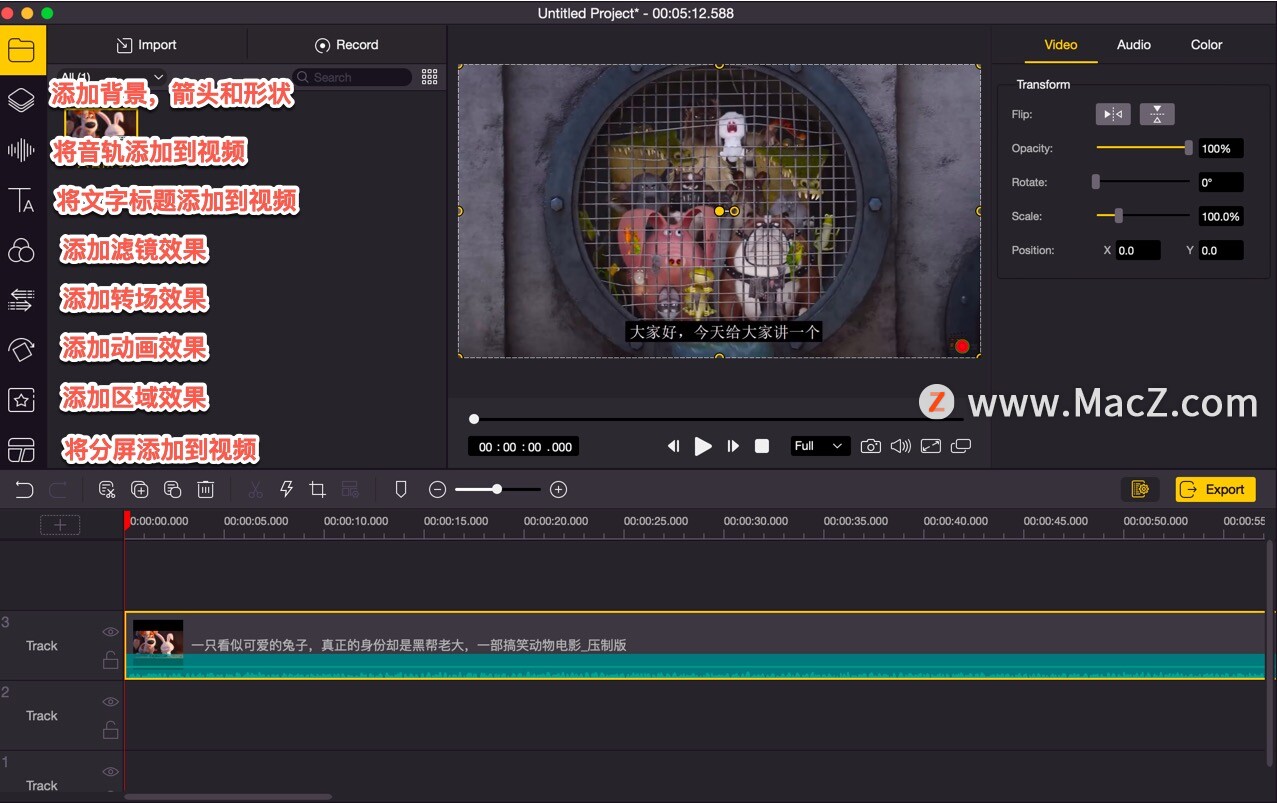Click the Position Y value field

(x=1221, y=250)
